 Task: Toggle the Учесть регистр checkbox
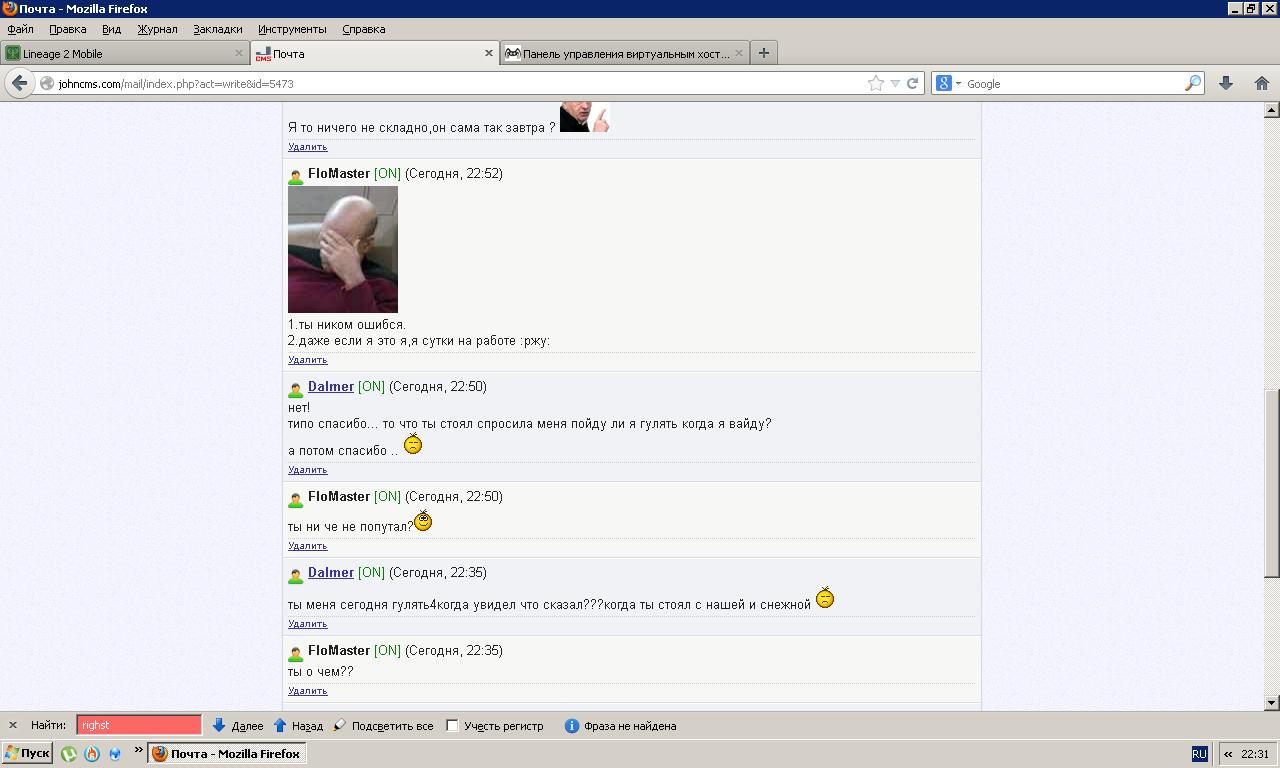(452, 726)
